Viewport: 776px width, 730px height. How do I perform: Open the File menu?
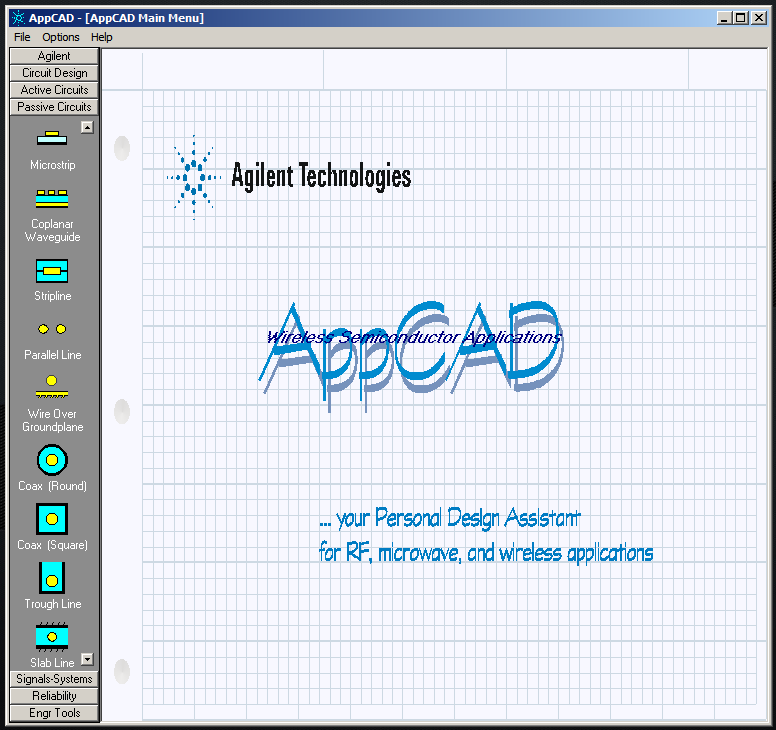click(x=22, y=37)
